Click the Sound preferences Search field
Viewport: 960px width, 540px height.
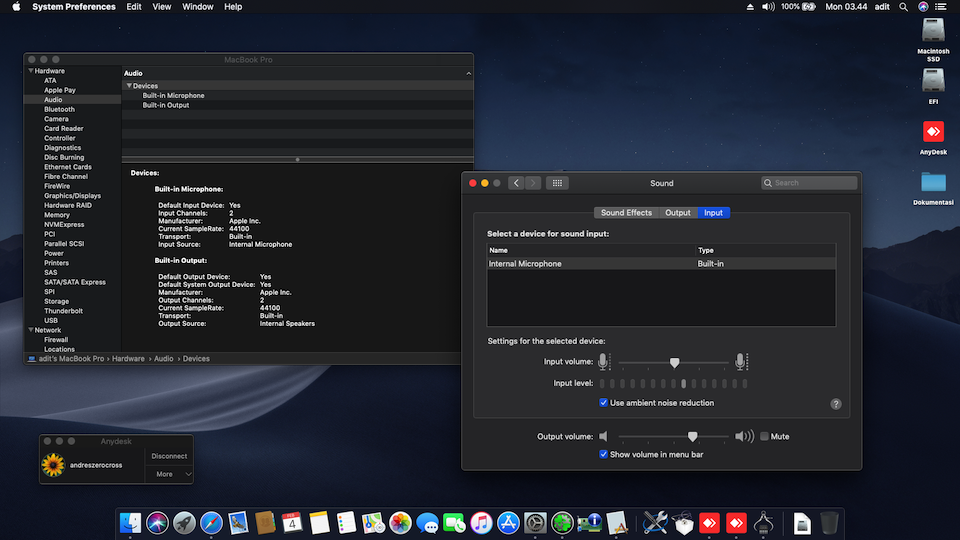[809, 183]
